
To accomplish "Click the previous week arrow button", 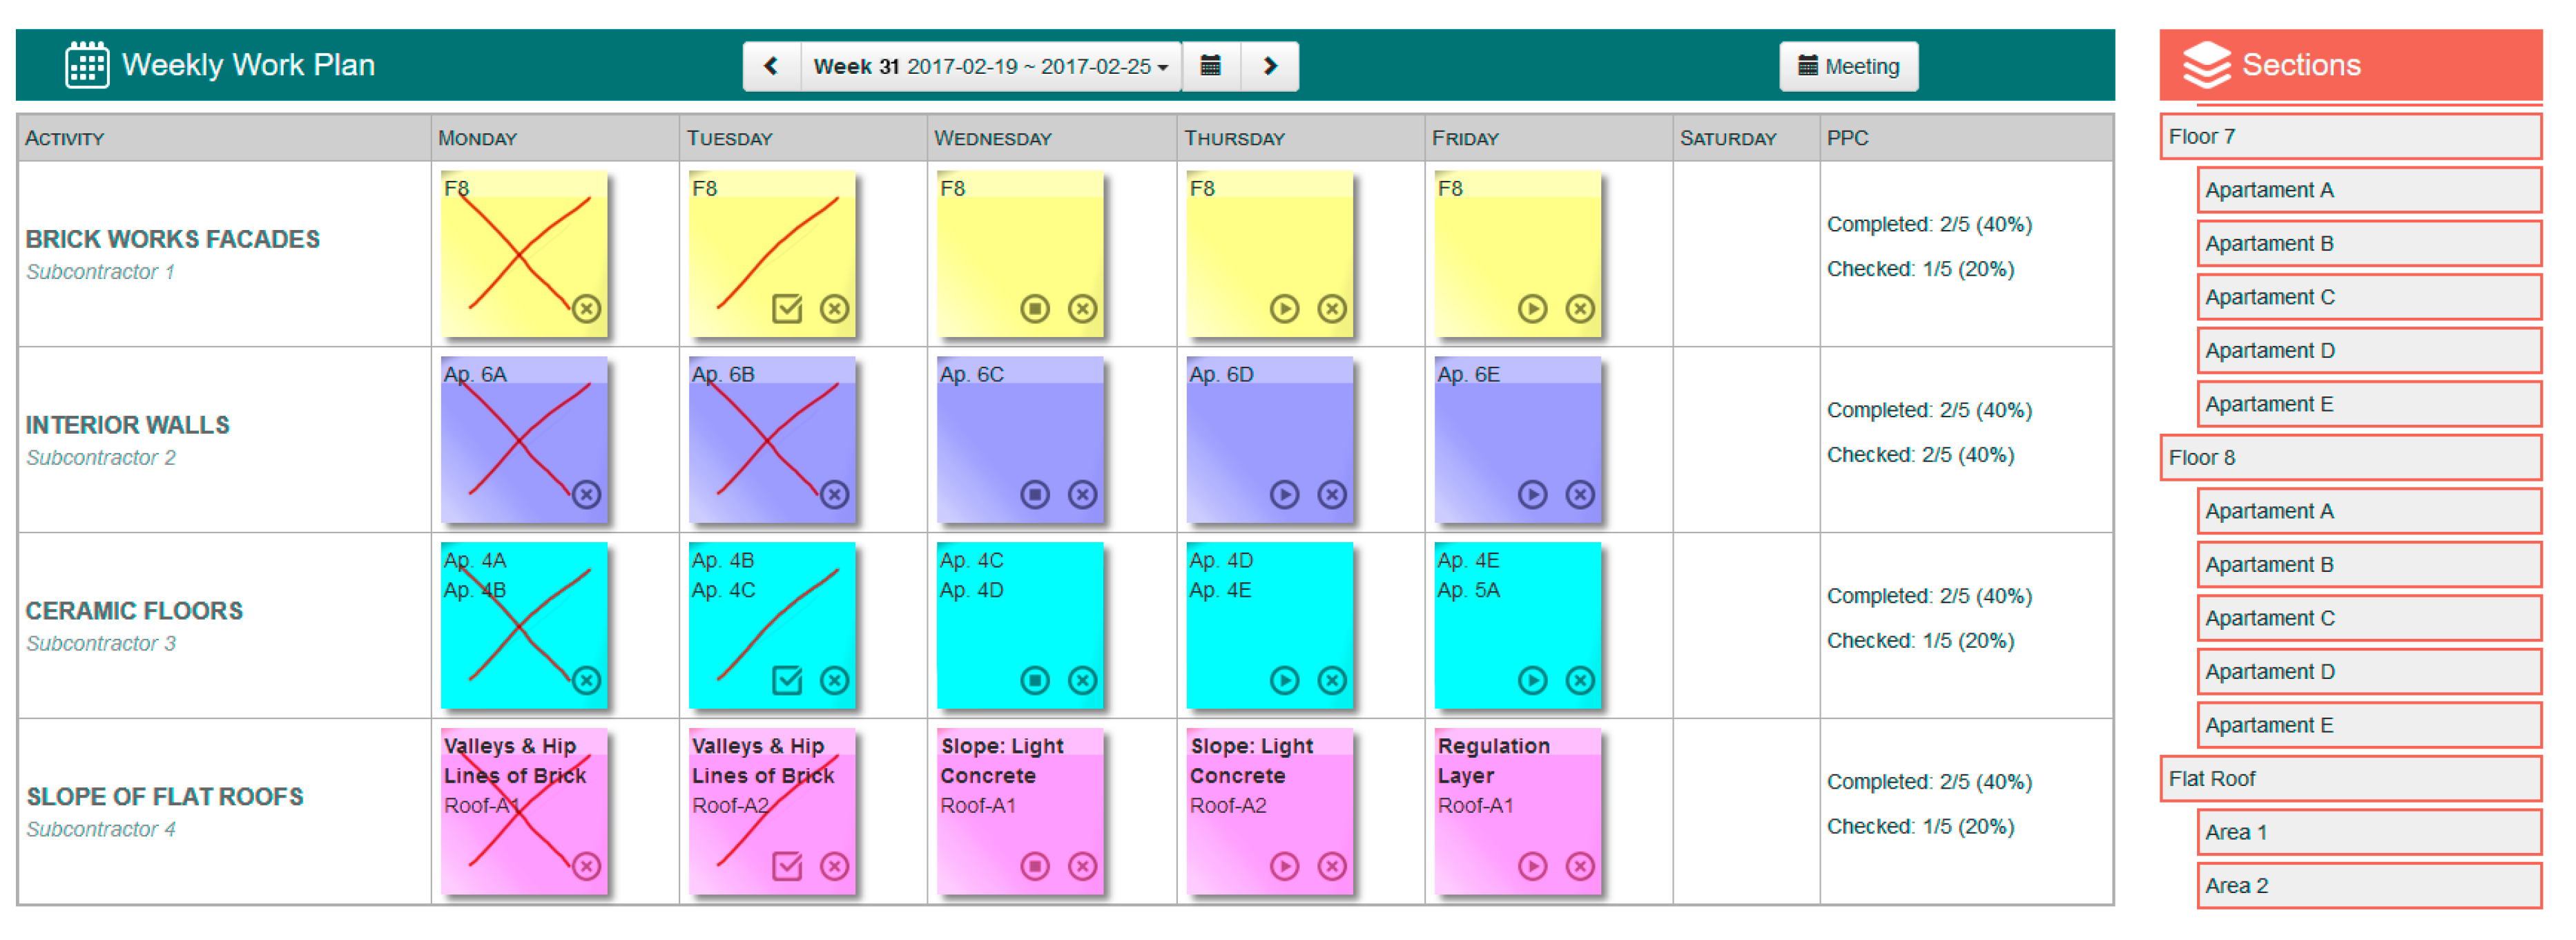I will click(771, 66).
